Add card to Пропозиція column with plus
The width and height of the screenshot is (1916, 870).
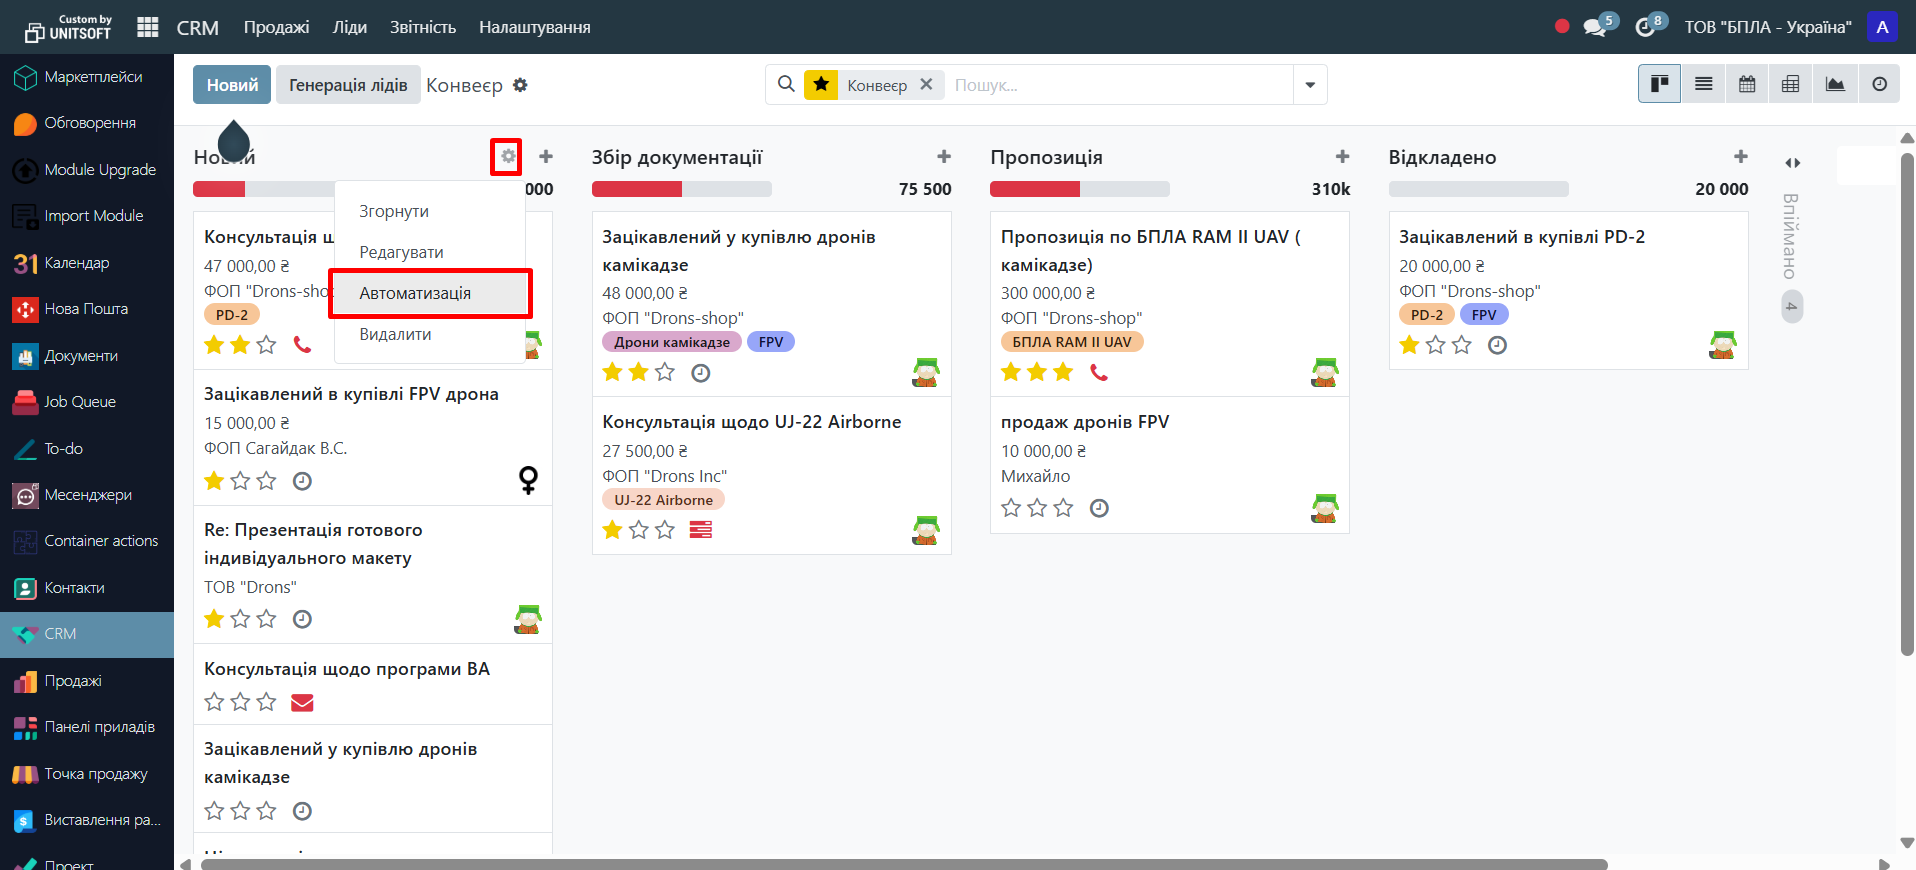pyautogui.click(x=1342, y=157)
